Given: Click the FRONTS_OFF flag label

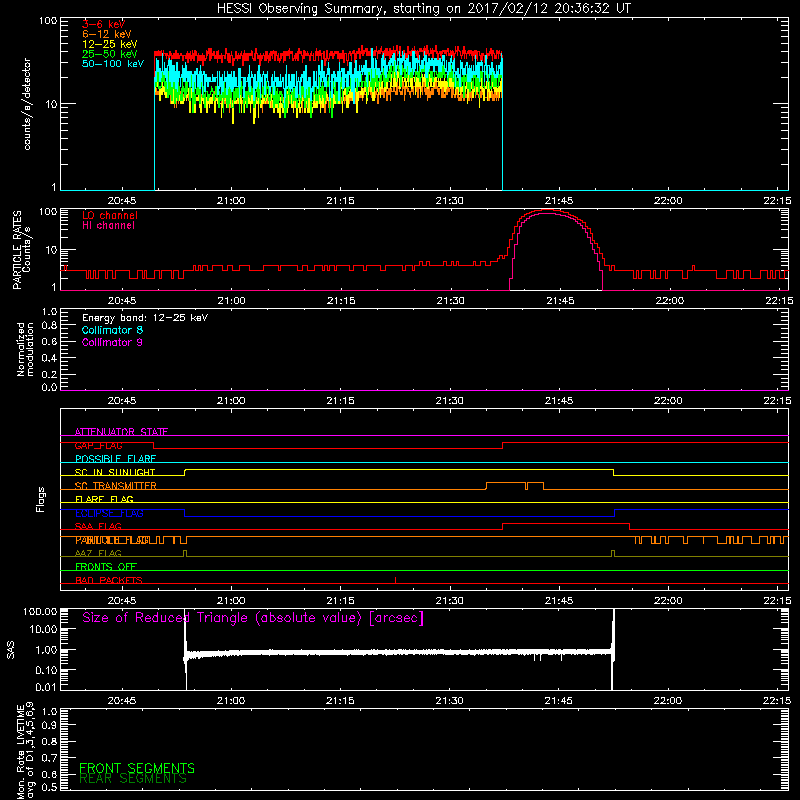Looking at the screenshot, I should pyautogui.click(x=106, y=566).
